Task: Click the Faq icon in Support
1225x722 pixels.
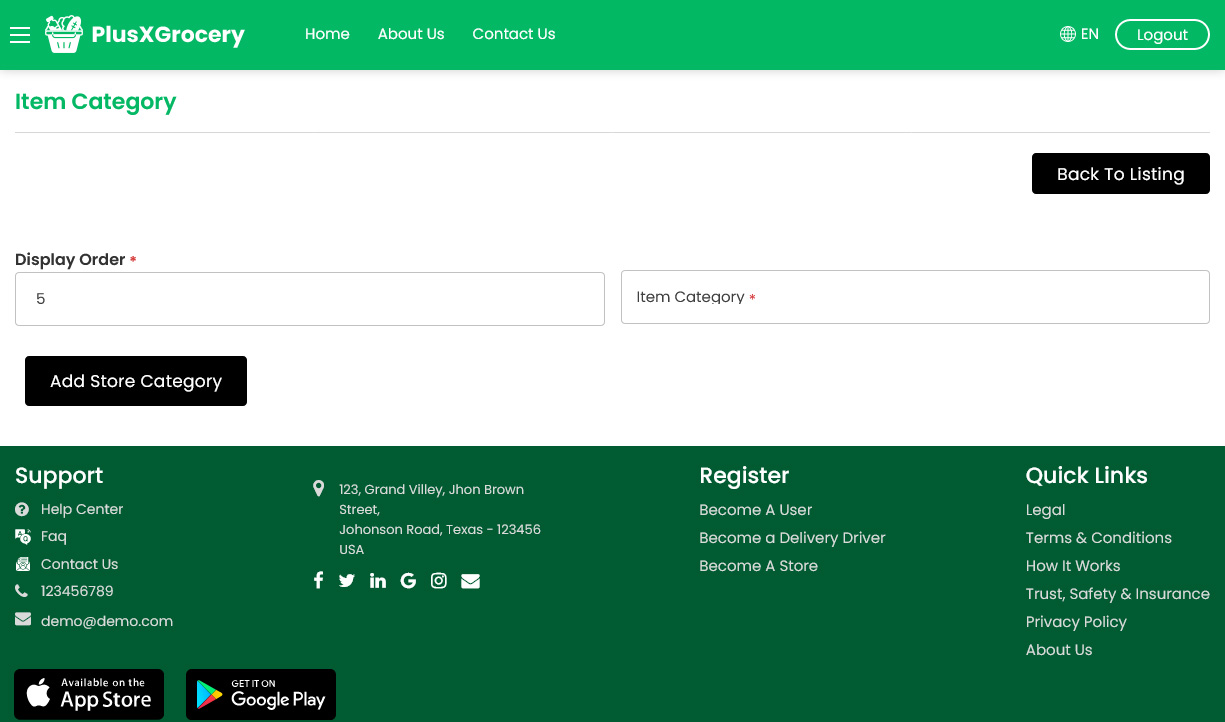Action: click(x=22, y=536)
